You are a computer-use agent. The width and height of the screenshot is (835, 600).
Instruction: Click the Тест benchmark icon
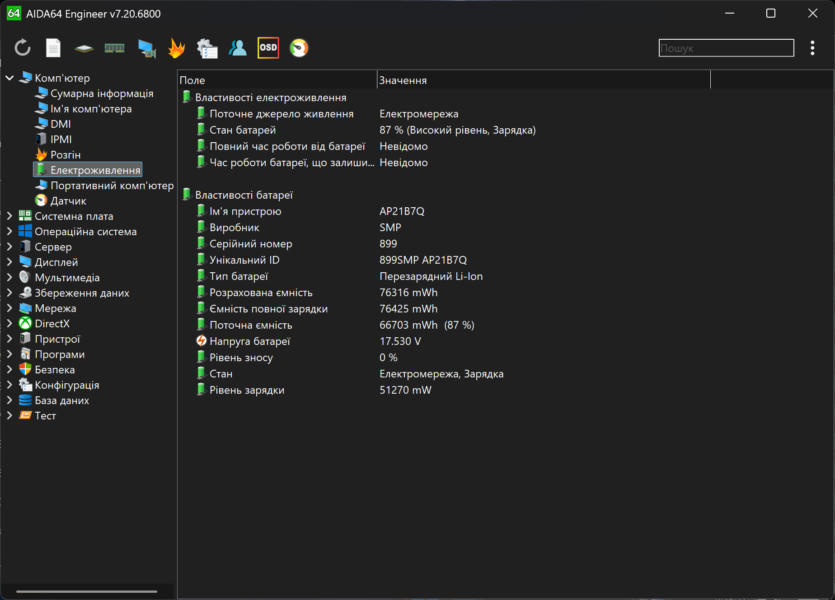pos(24,416)
